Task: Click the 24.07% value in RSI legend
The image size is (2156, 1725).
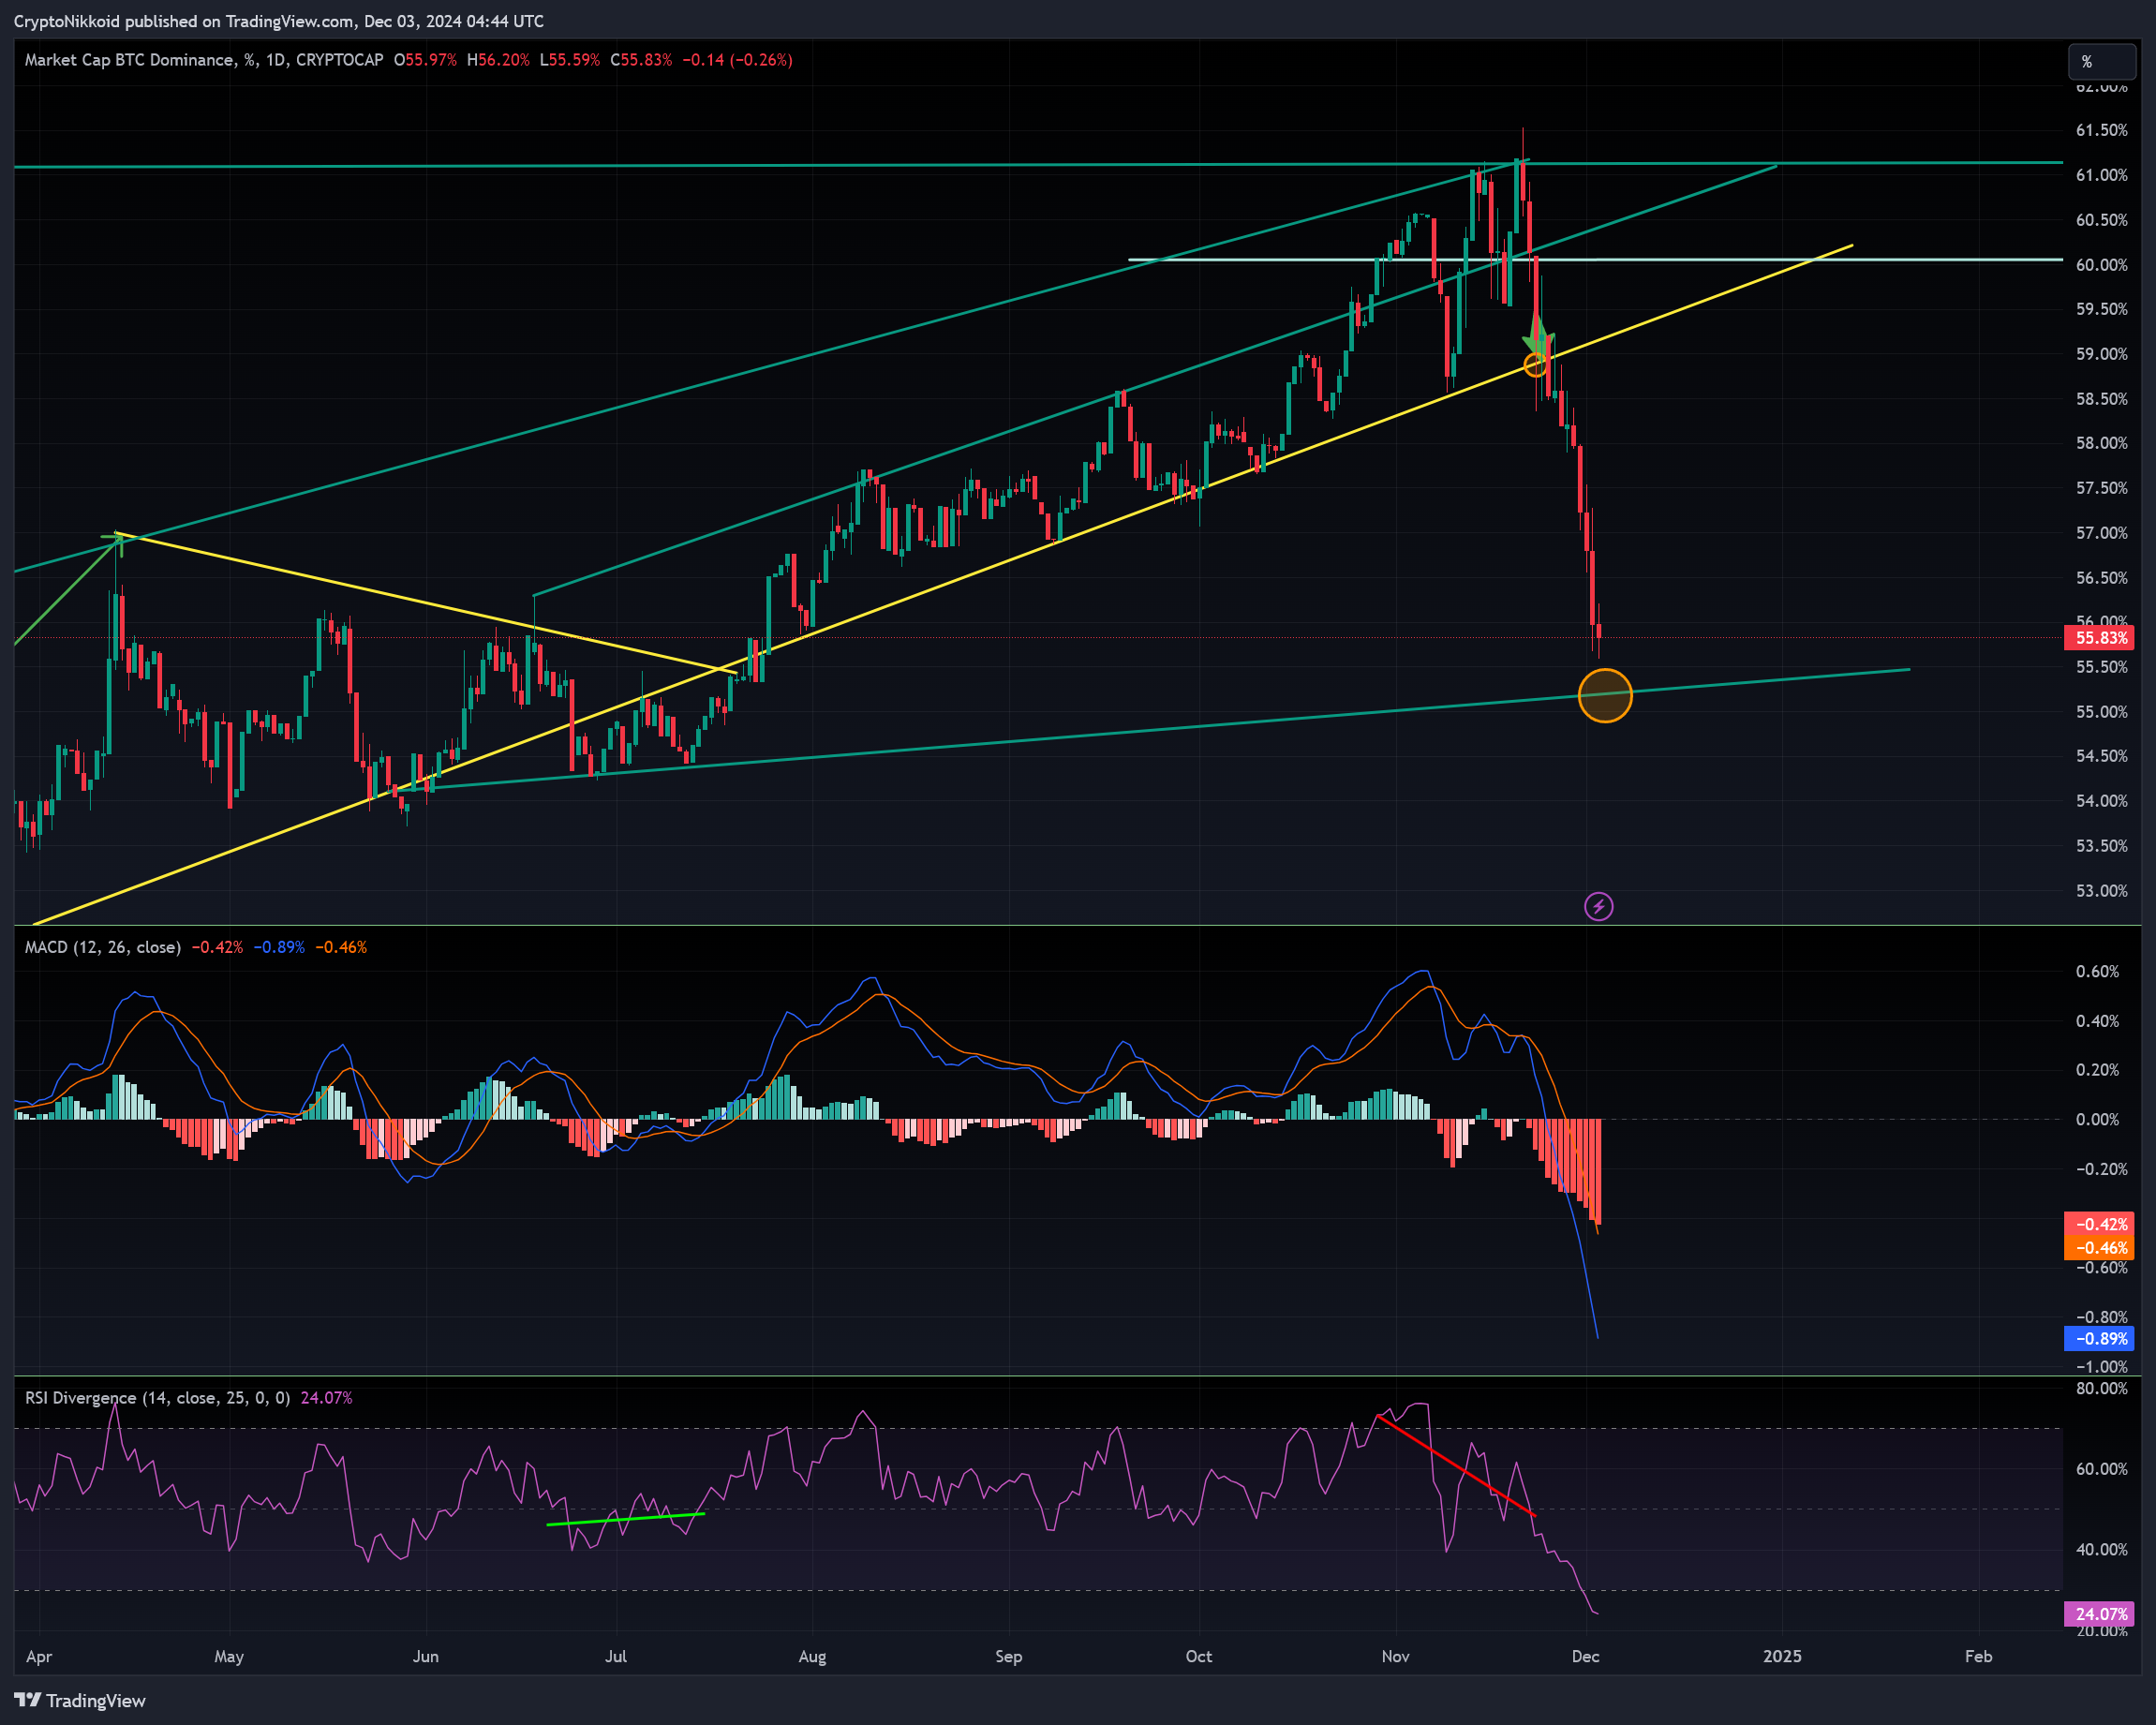Action: pyautogui.click(x=326, y=1398)
